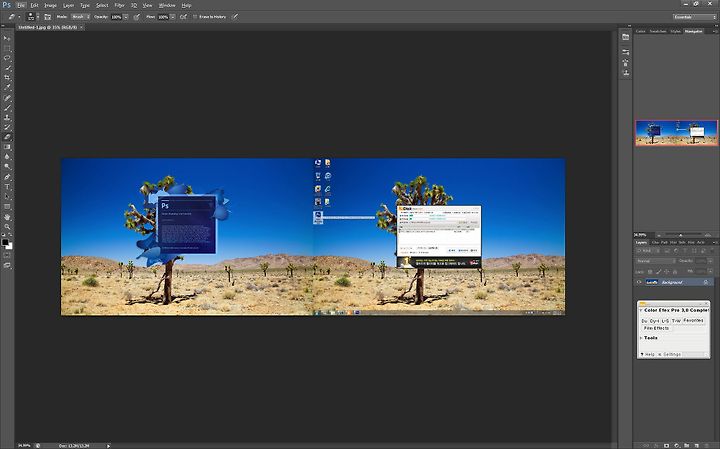Select the Eraser tool in toolbox
The height and width of the screenshot is (449, 720).
coord(7,137)
